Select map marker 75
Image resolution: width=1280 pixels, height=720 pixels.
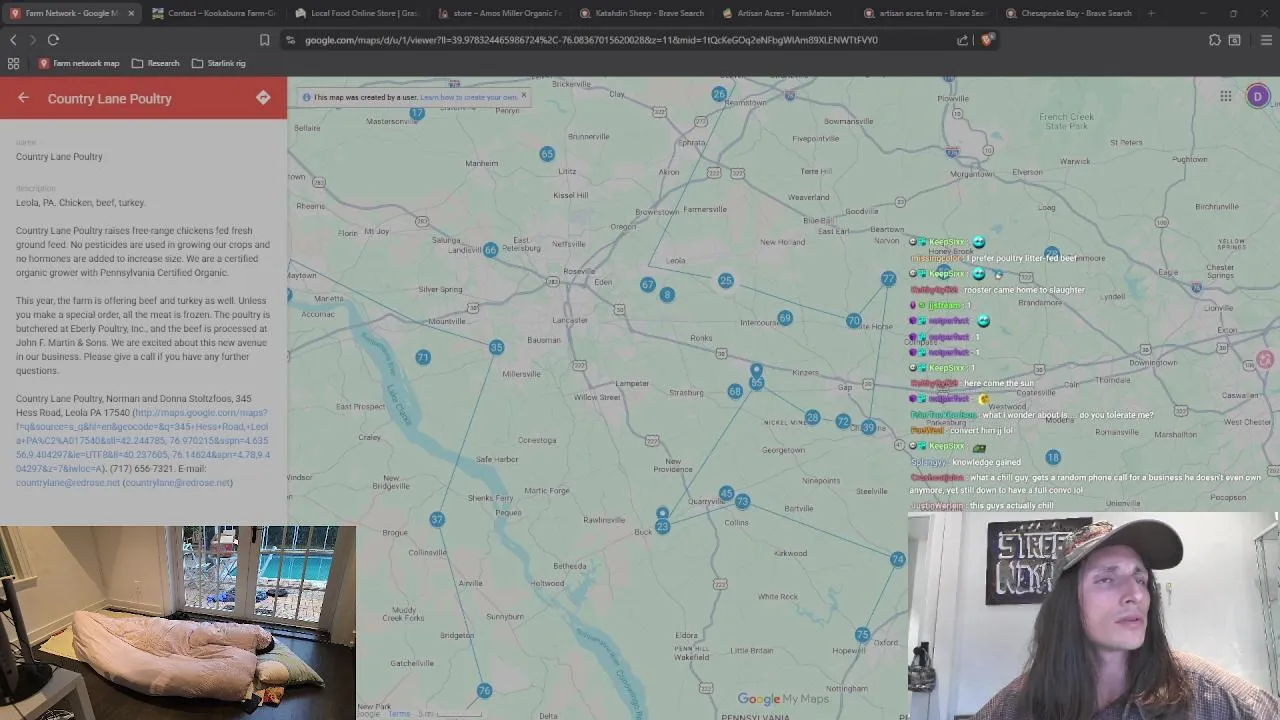coord(862,635)
